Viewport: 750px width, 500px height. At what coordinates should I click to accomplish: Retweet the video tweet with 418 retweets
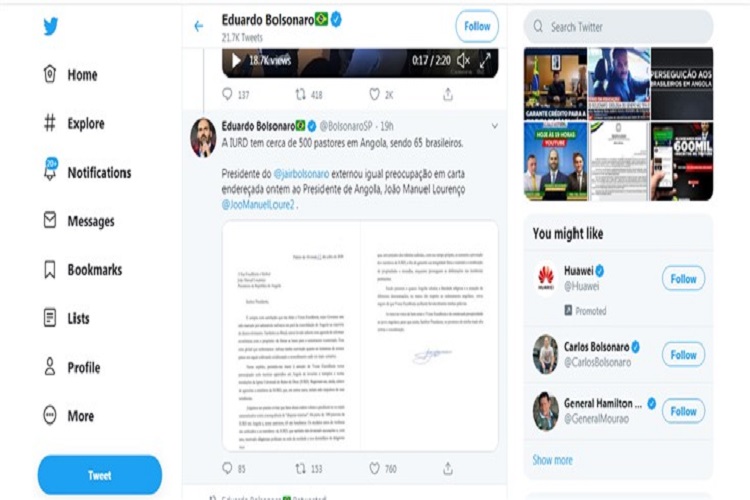coord(300,94)
